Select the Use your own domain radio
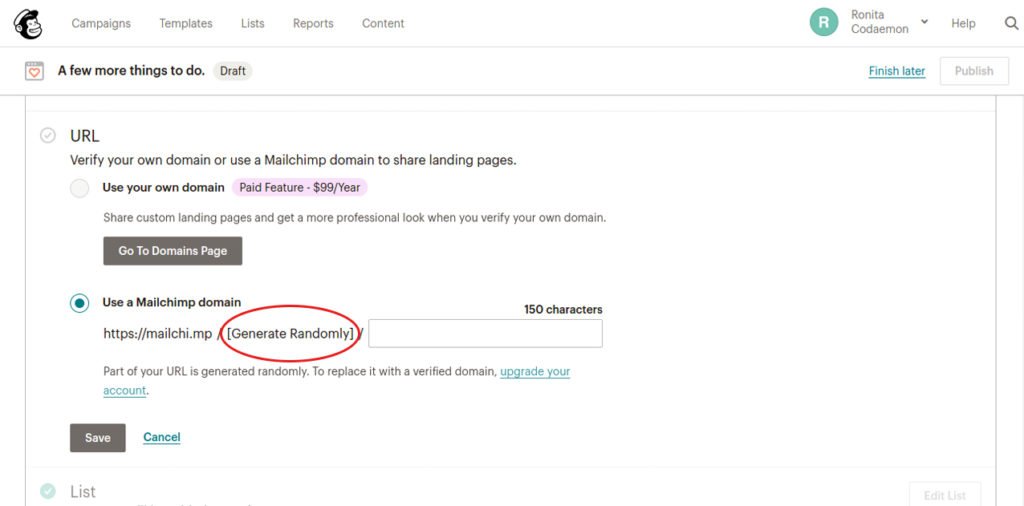 coord(80,189)
